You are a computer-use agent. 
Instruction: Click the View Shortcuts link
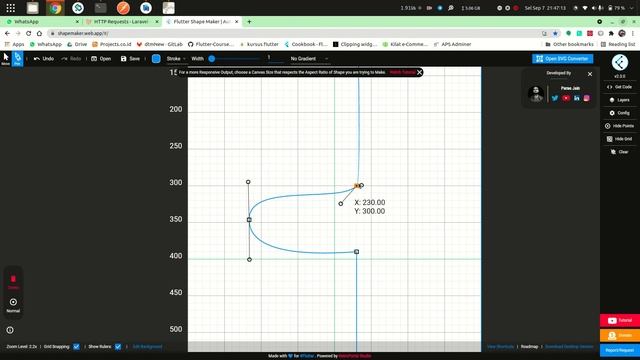coord(500,347)
